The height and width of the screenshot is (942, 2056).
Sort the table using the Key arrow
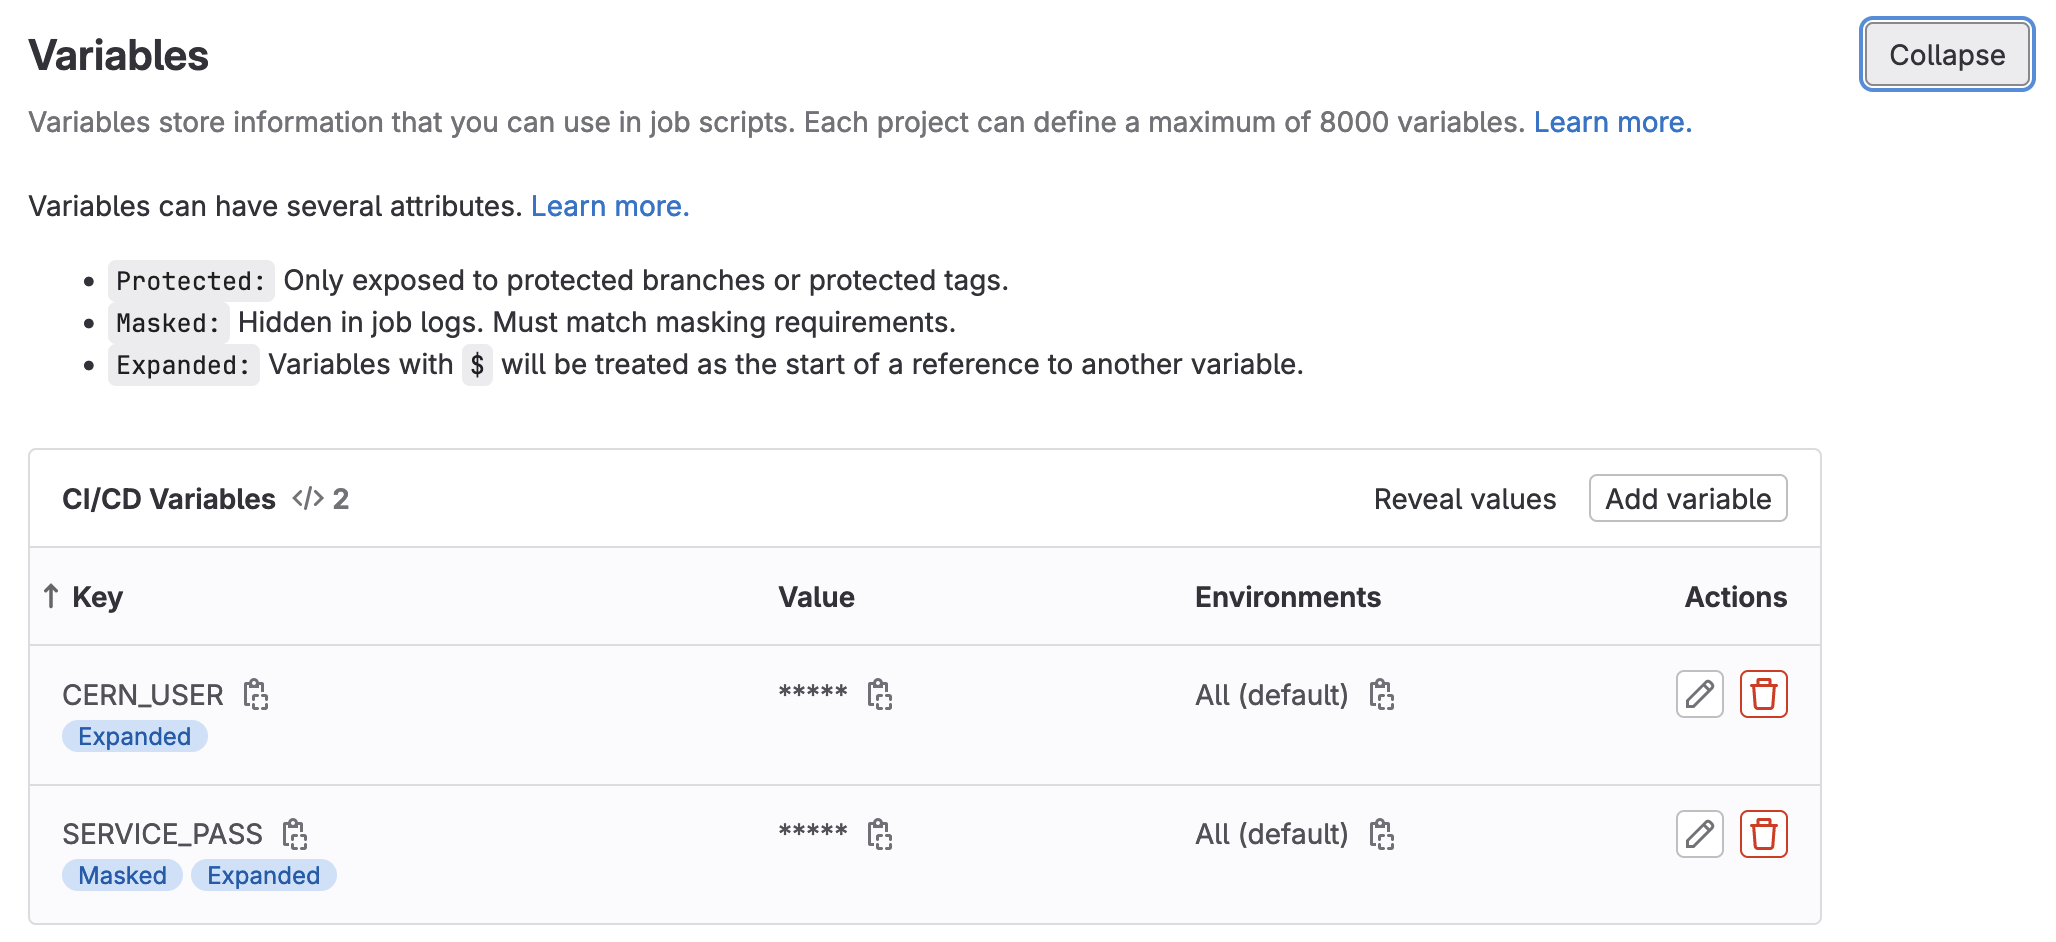click(x=51, y=596)
